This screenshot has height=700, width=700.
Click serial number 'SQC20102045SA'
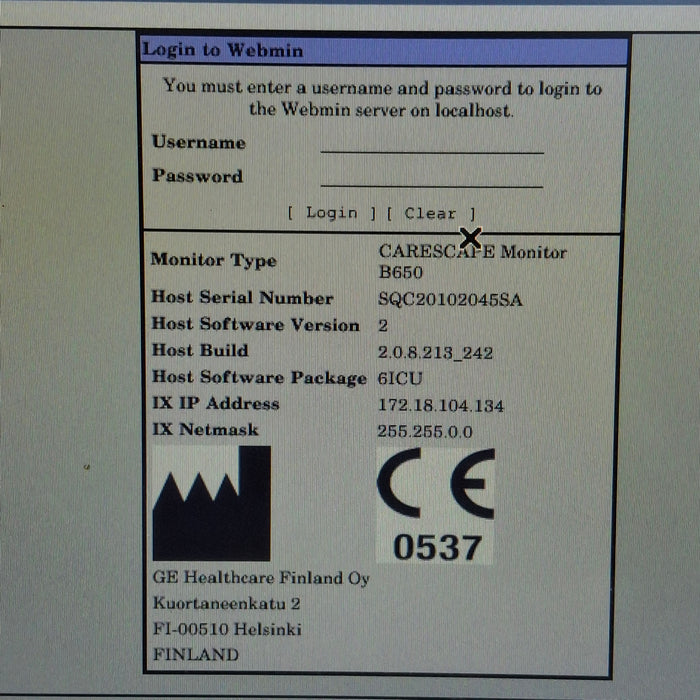point(450,299)
